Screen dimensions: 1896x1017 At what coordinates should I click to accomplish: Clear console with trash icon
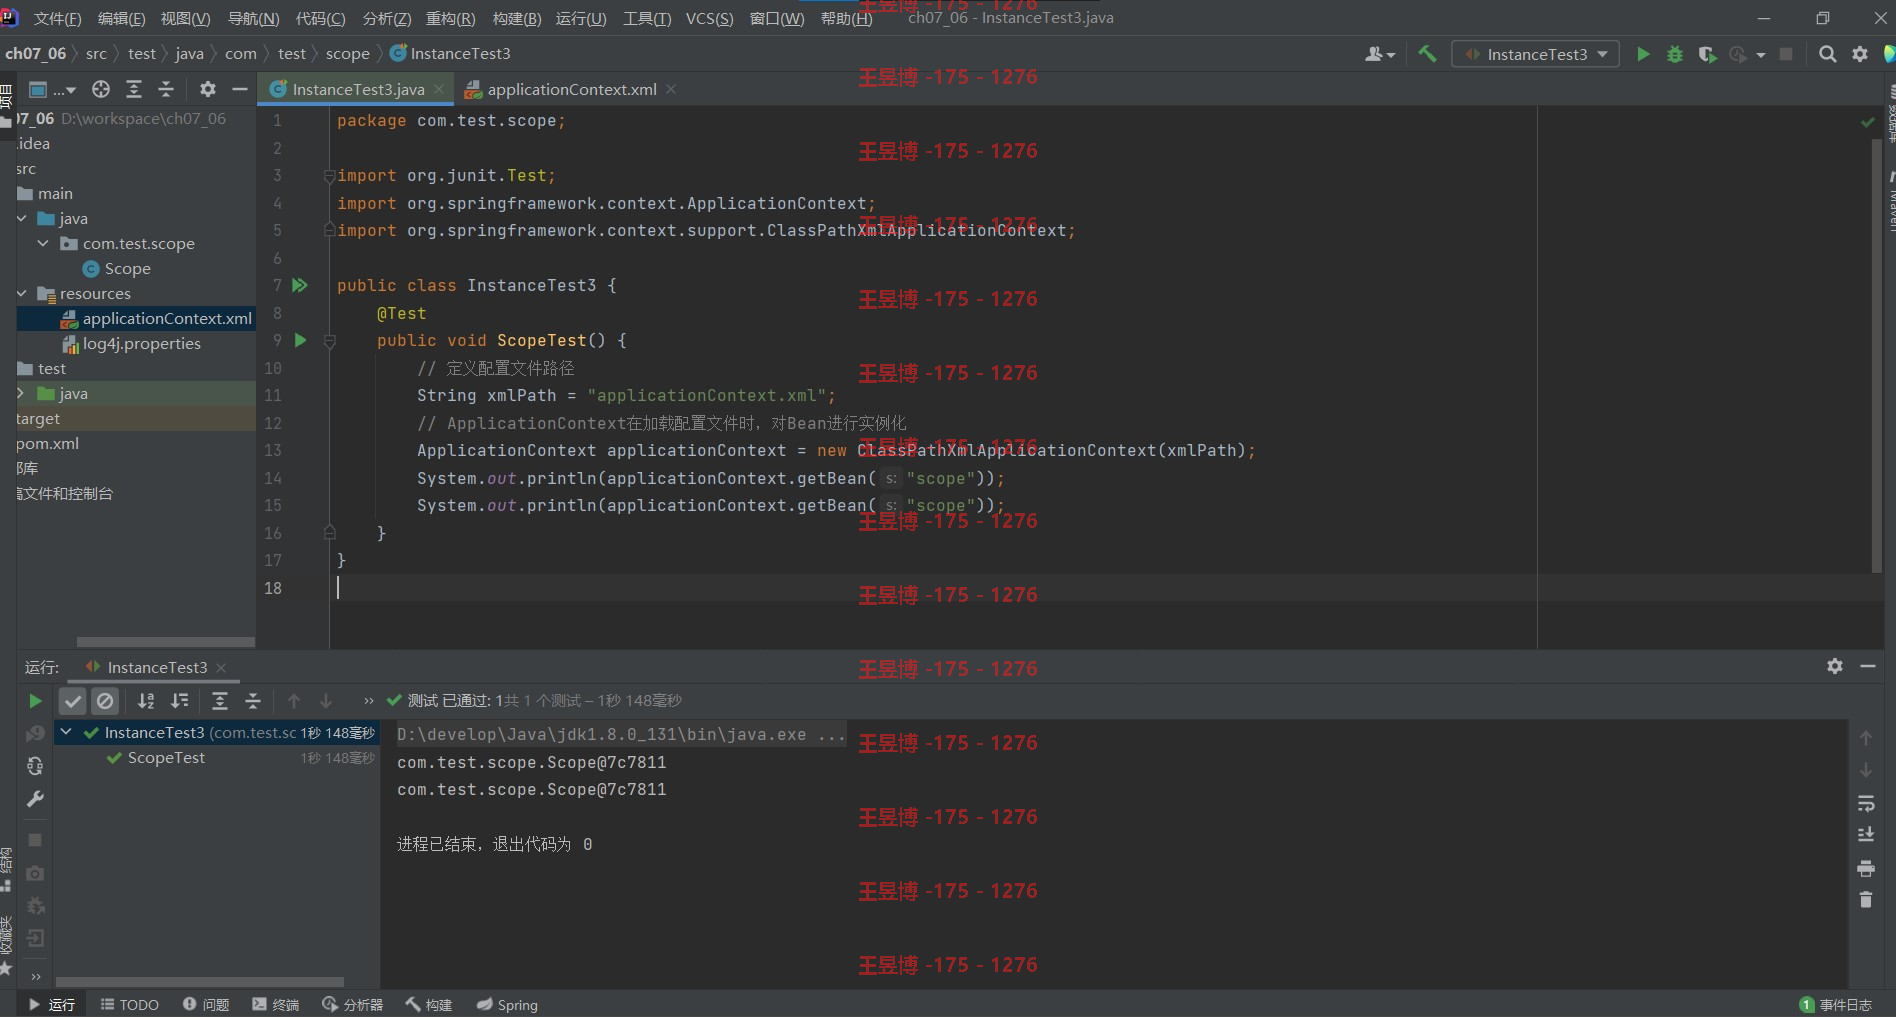click(x=1866, y=900)
